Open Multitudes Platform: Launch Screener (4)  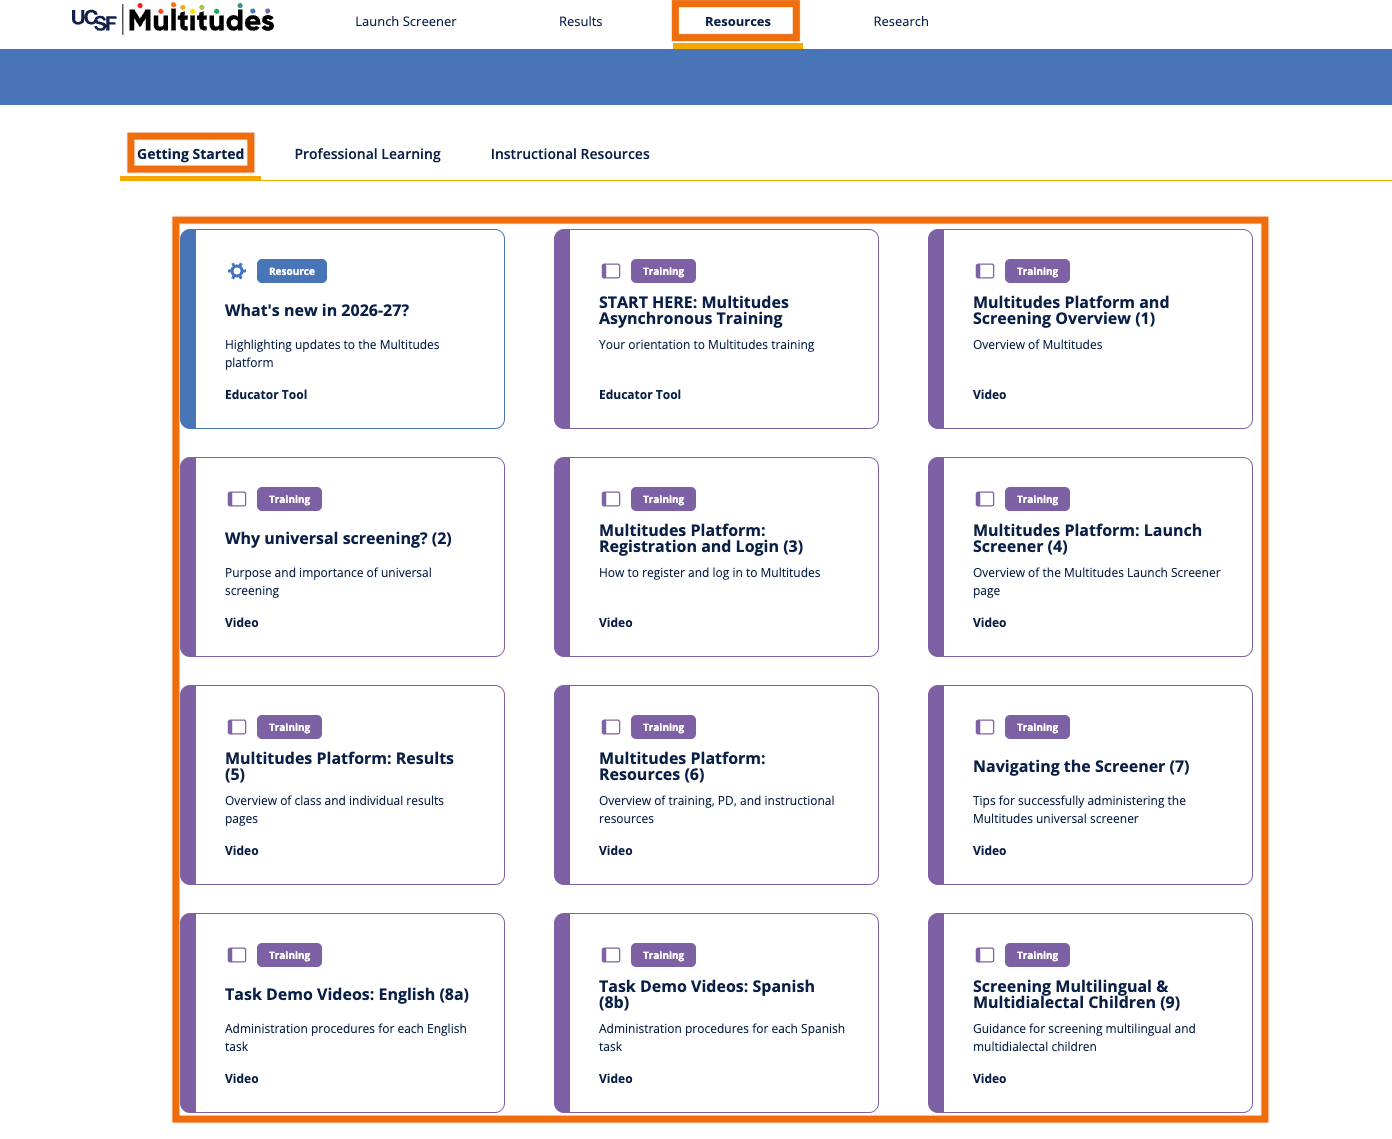(1087, 538)
